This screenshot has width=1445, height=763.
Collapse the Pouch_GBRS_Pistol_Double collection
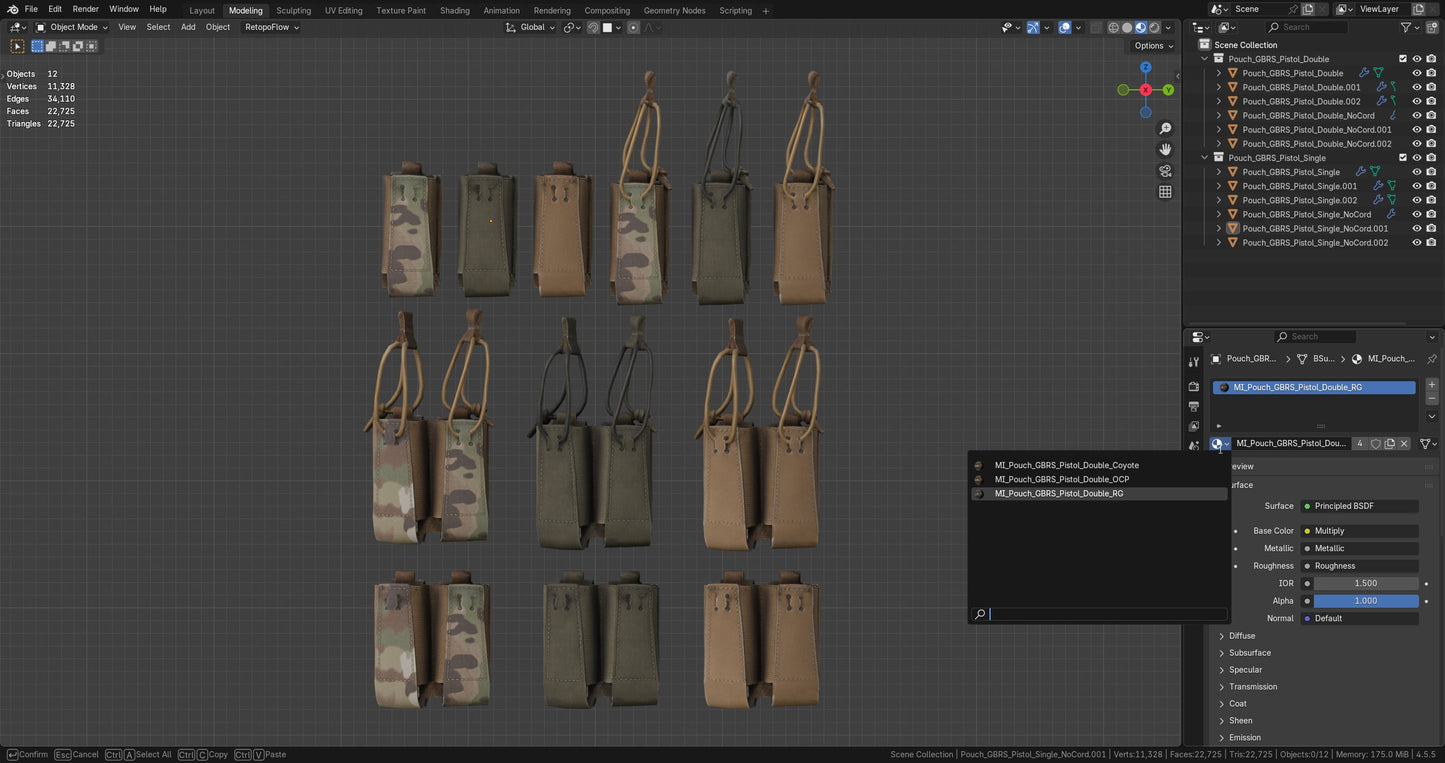click(1205, 59)
